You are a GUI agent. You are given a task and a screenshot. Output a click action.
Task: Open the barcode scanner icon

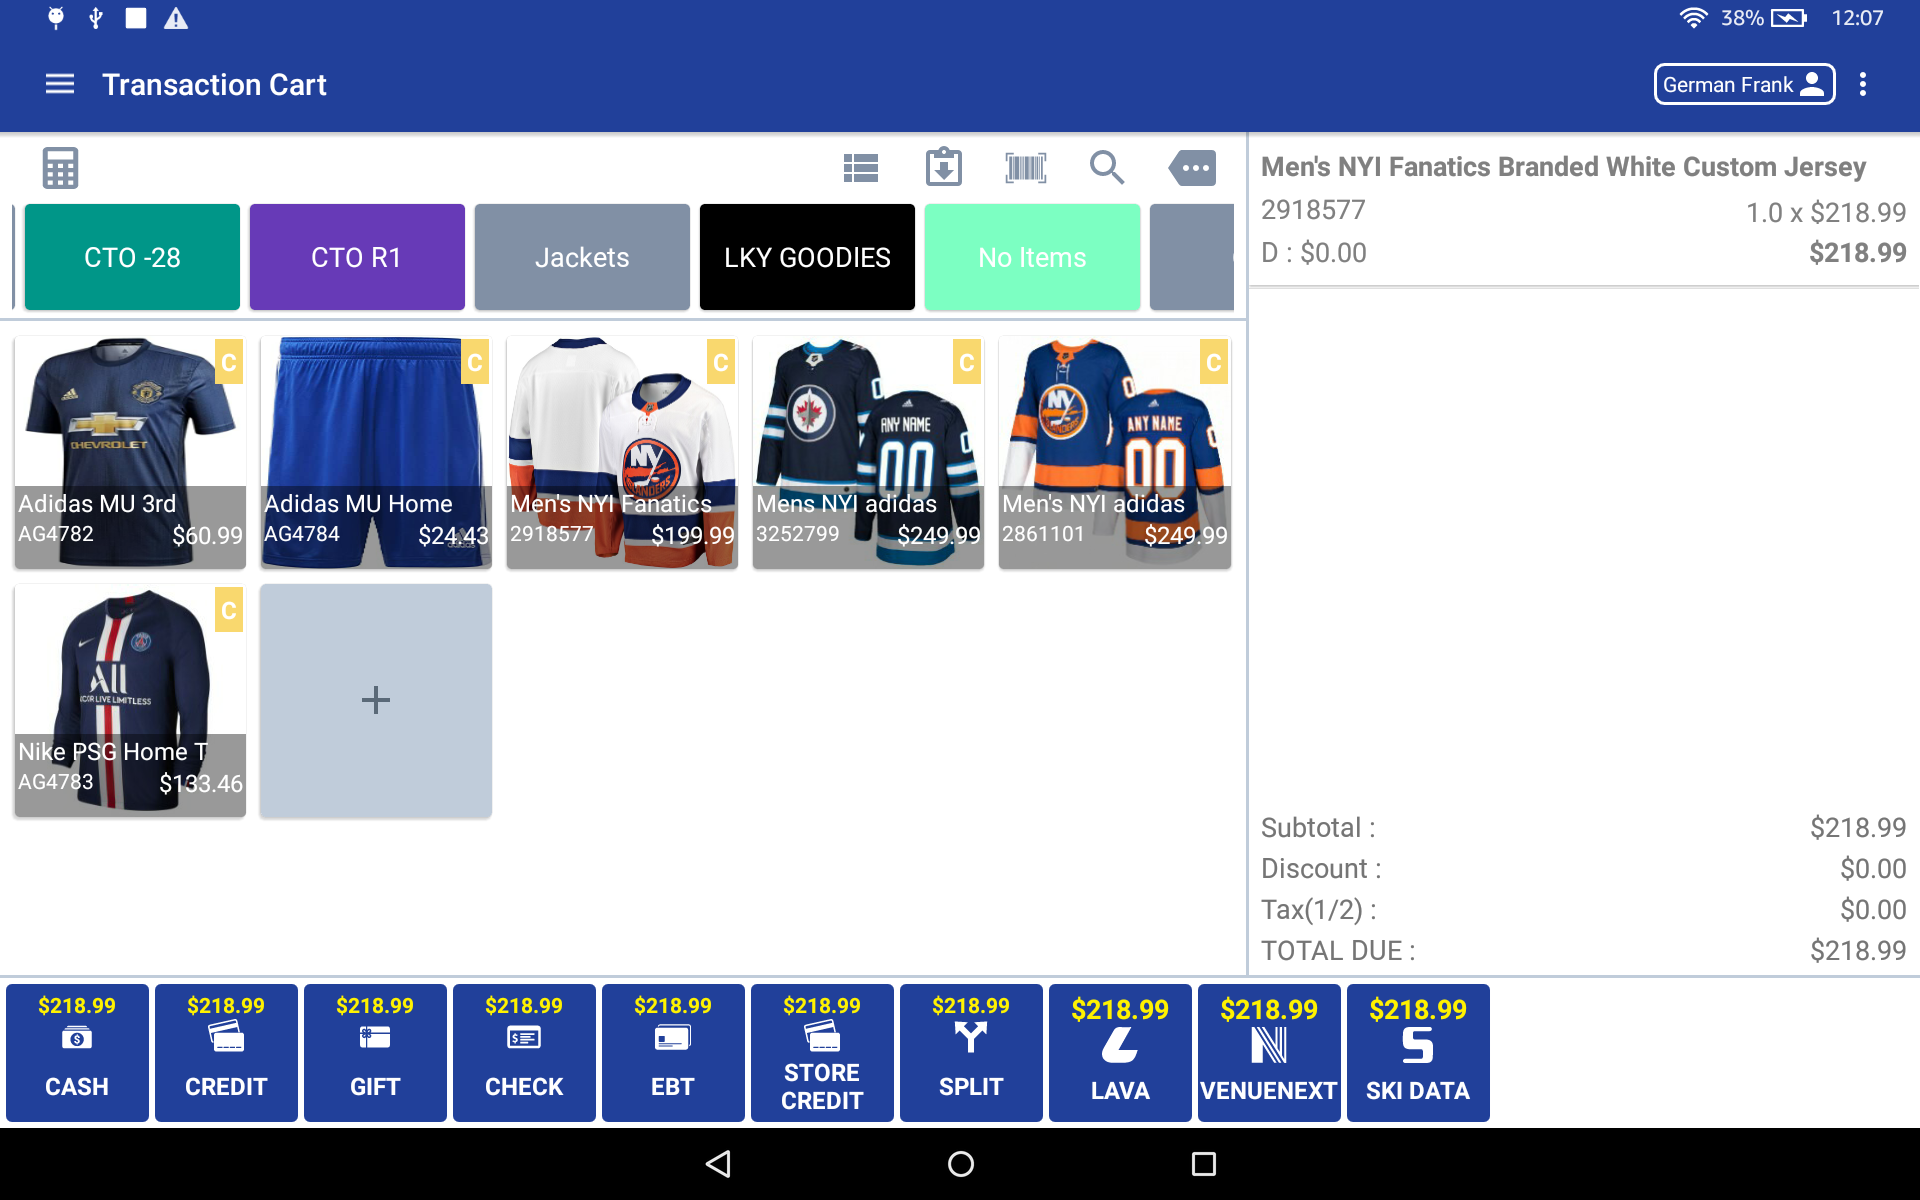1026,168
